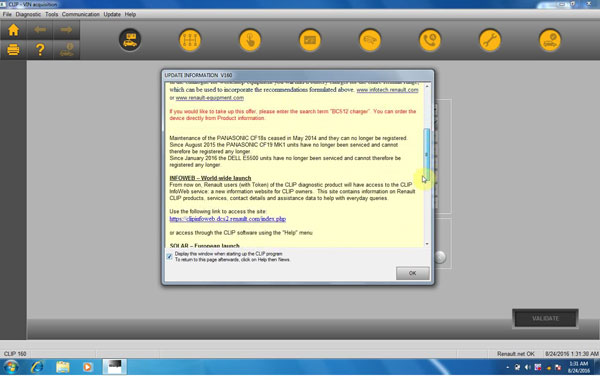Click OK in Update Information dialog
The image size is (600, 380).
click(x=412, y=273)
